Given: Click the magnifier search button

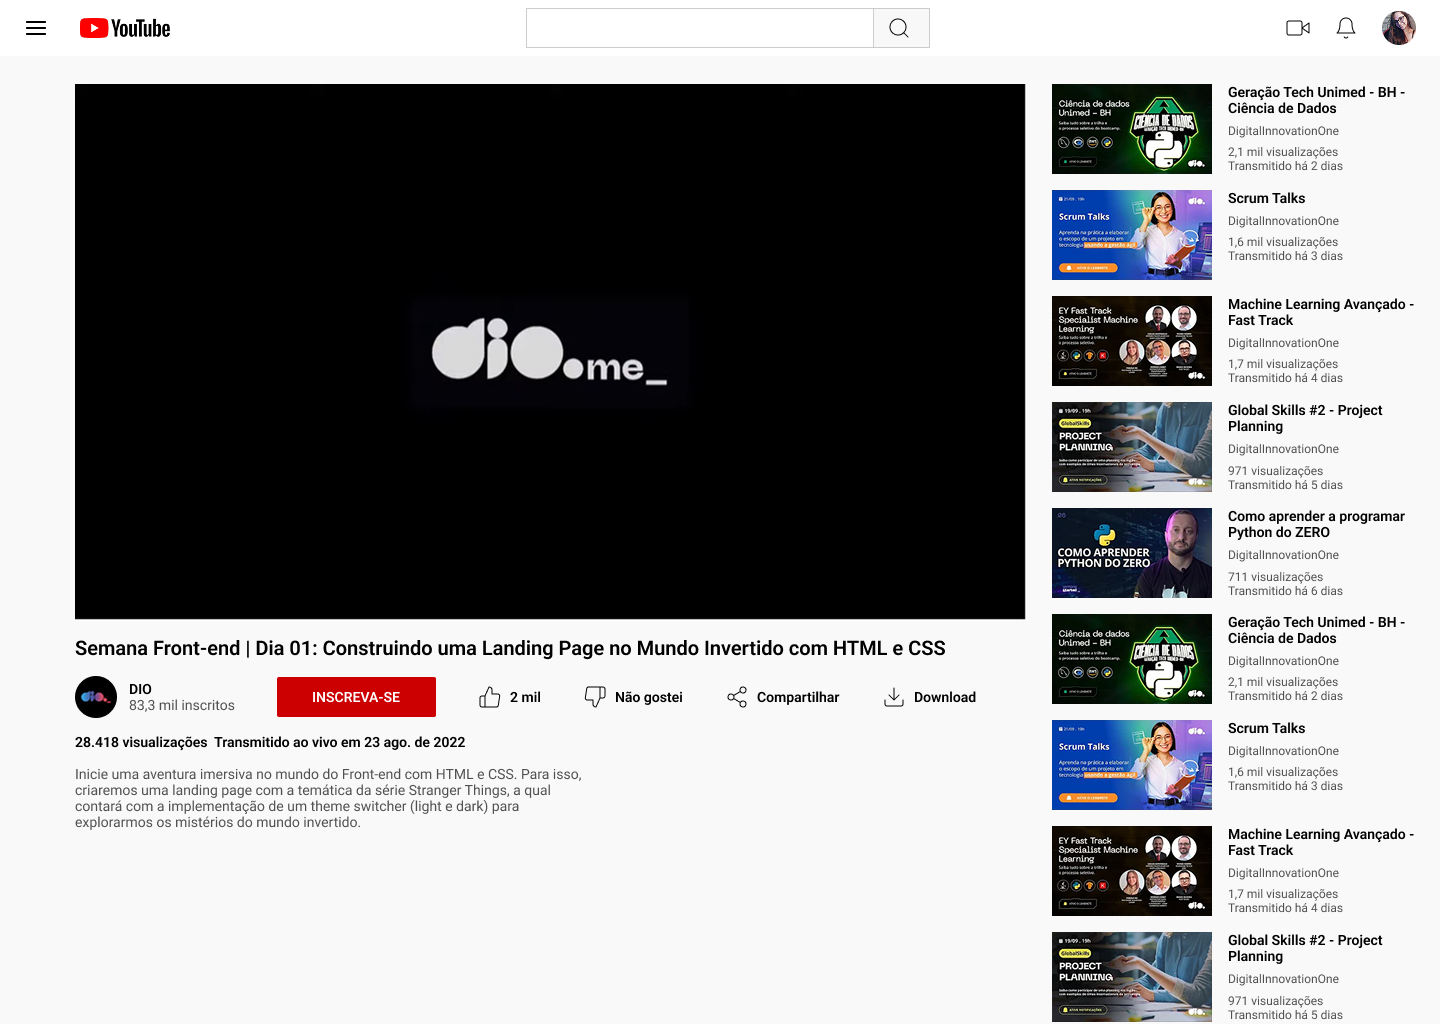Looking at the screenshot, I should click(901, 28).
